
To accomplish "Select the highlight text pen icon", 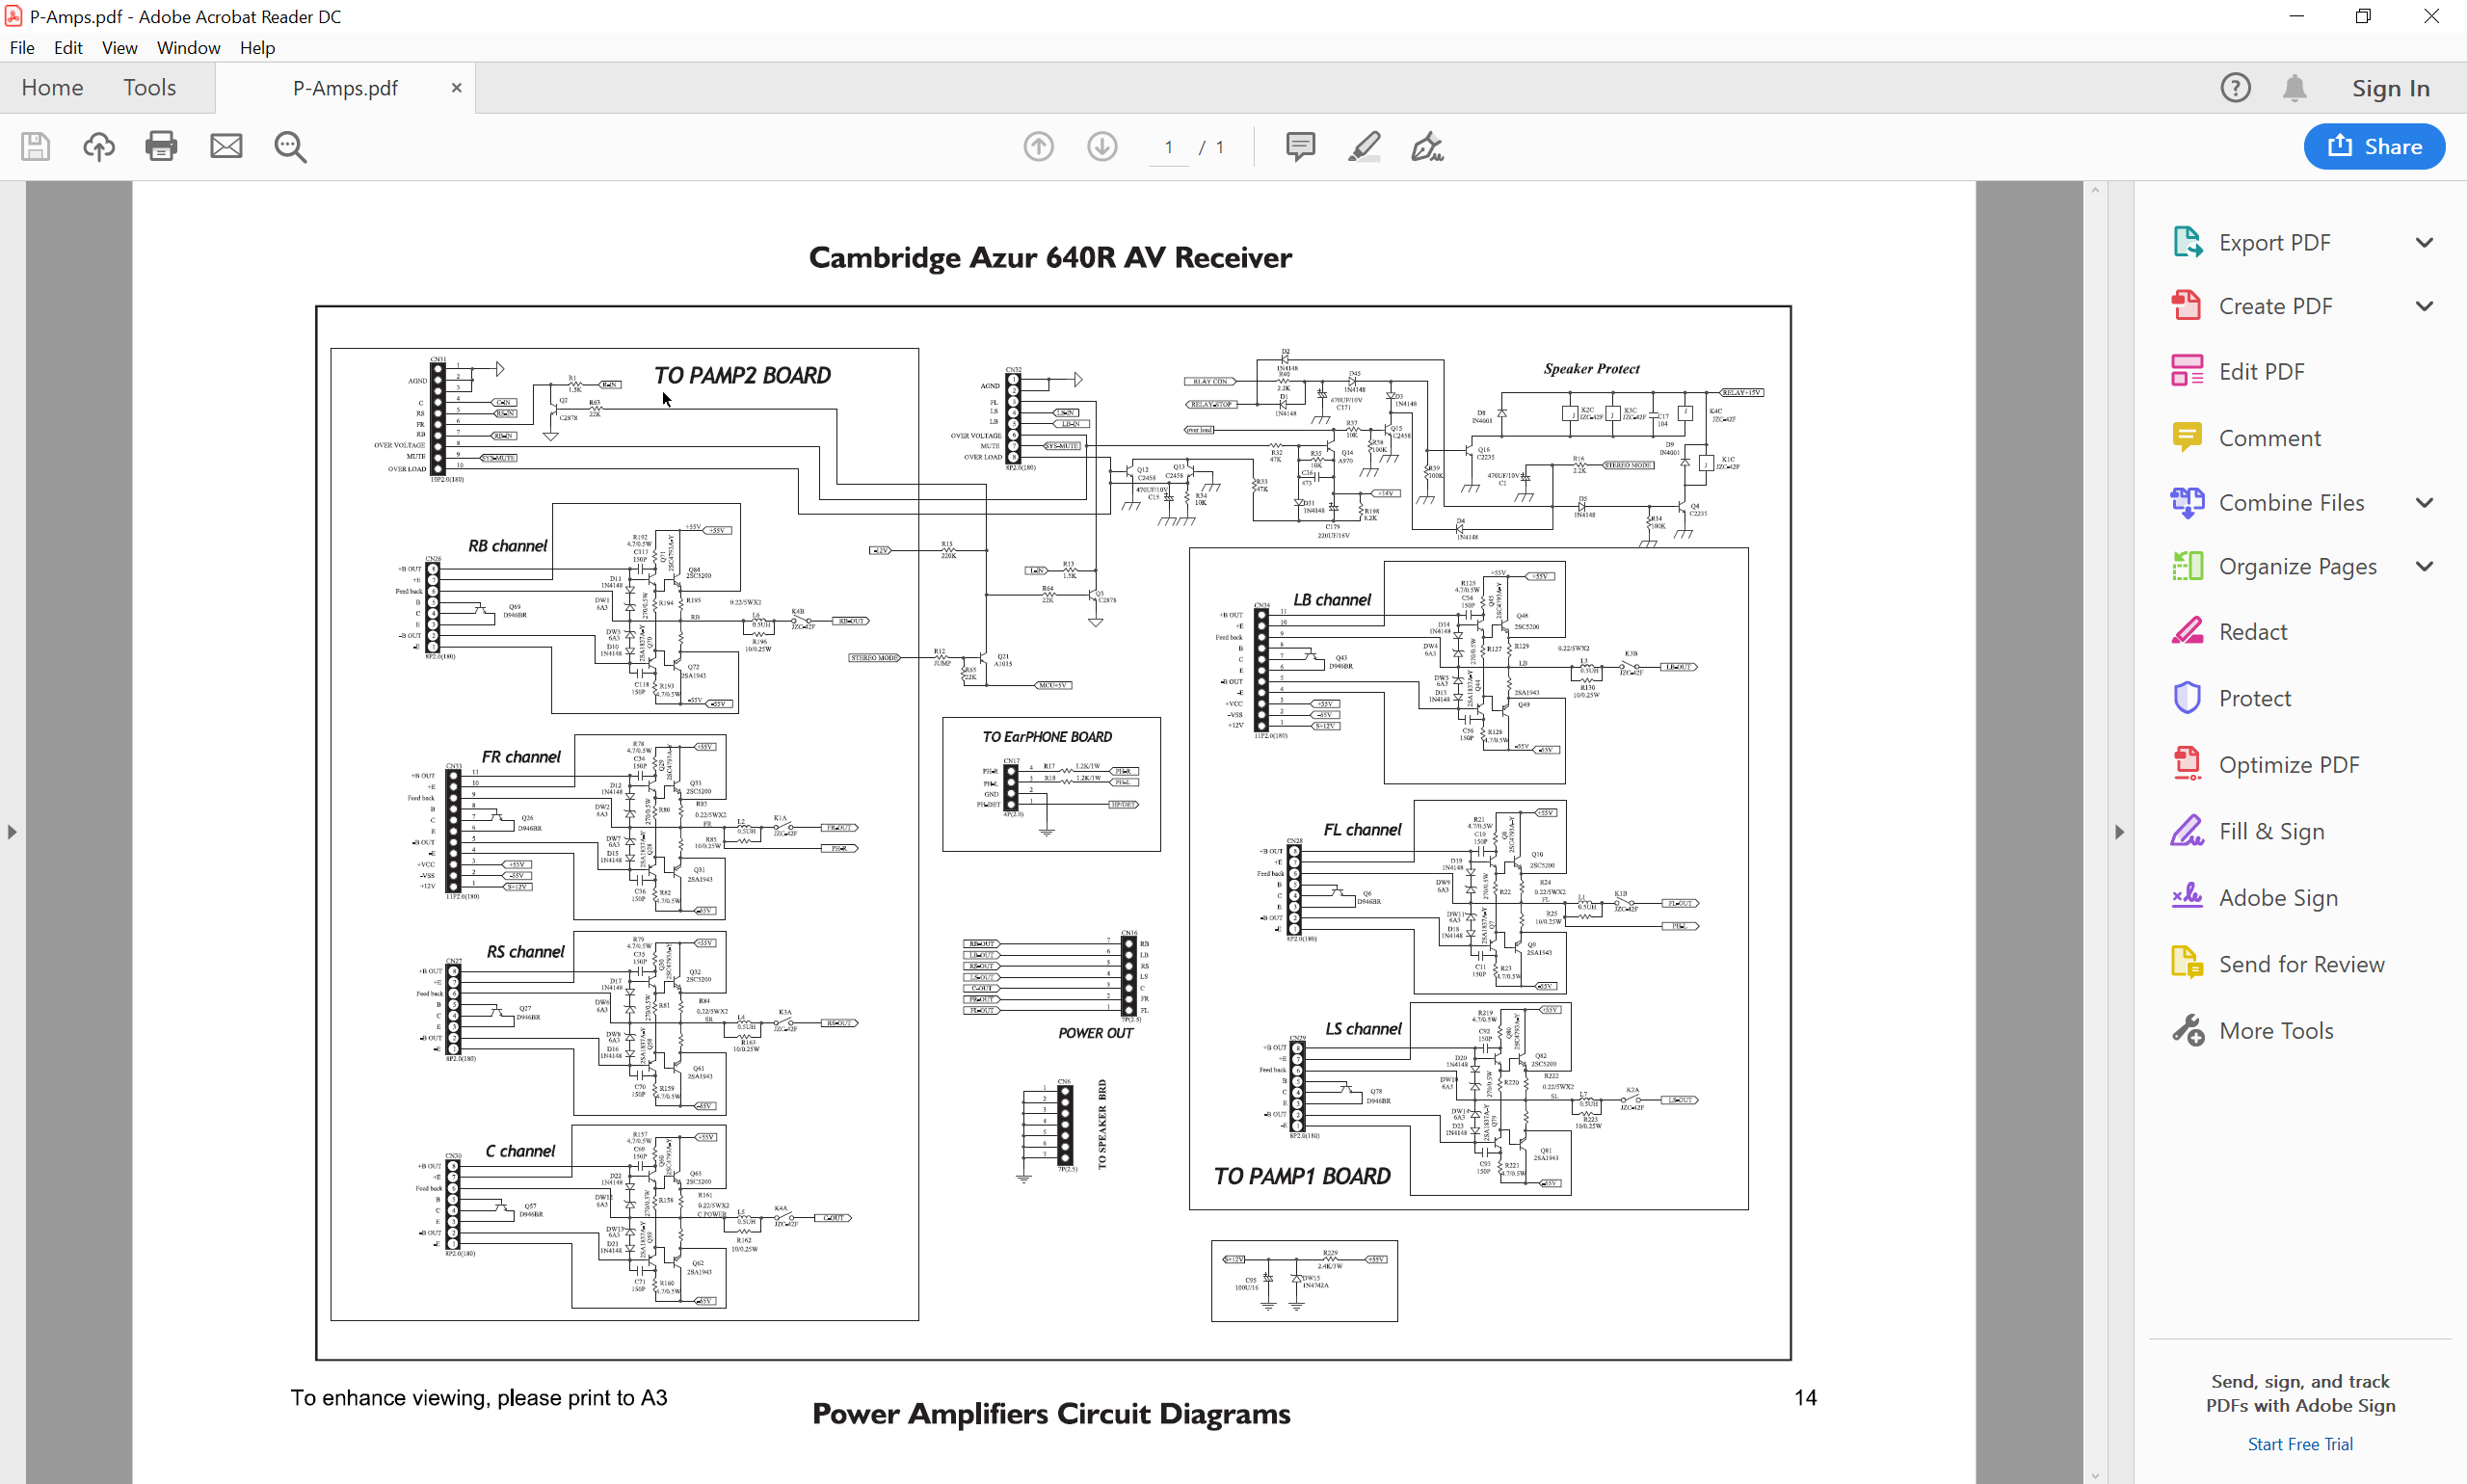I will pyautogui.click(x=1364, y=147).
